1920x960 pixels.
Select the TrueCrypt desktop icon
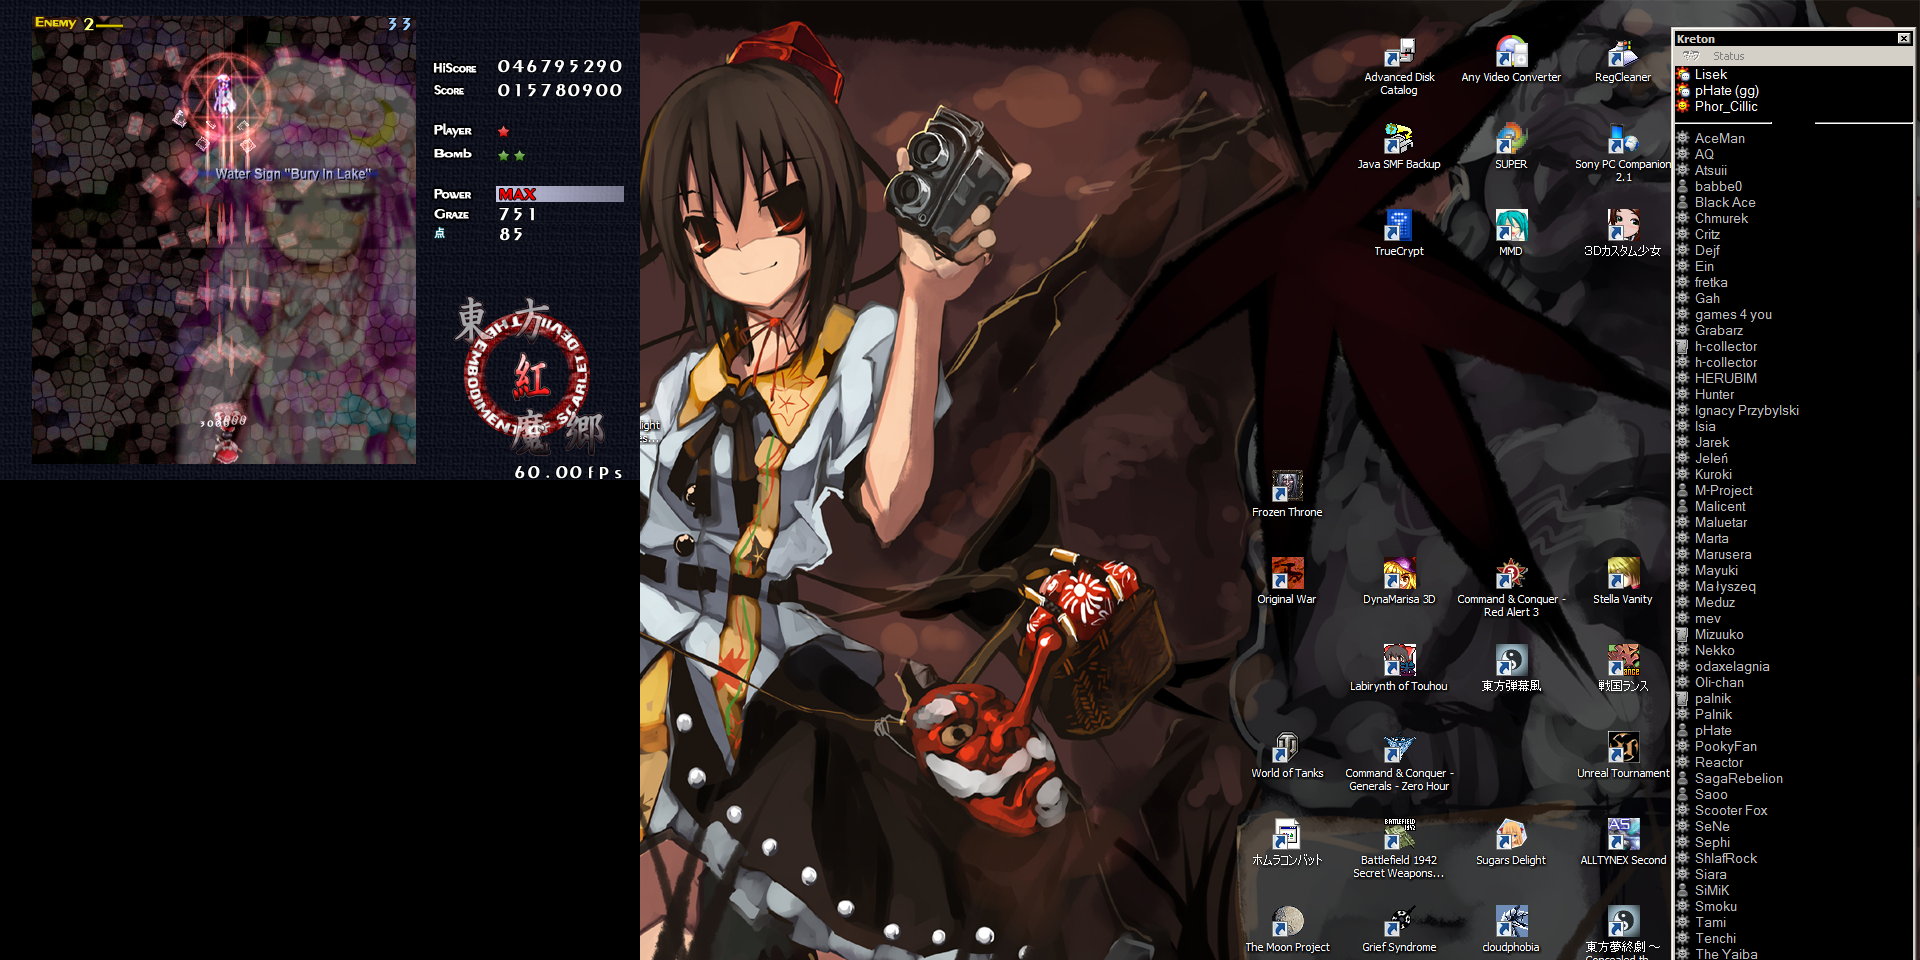(1399, 234)
